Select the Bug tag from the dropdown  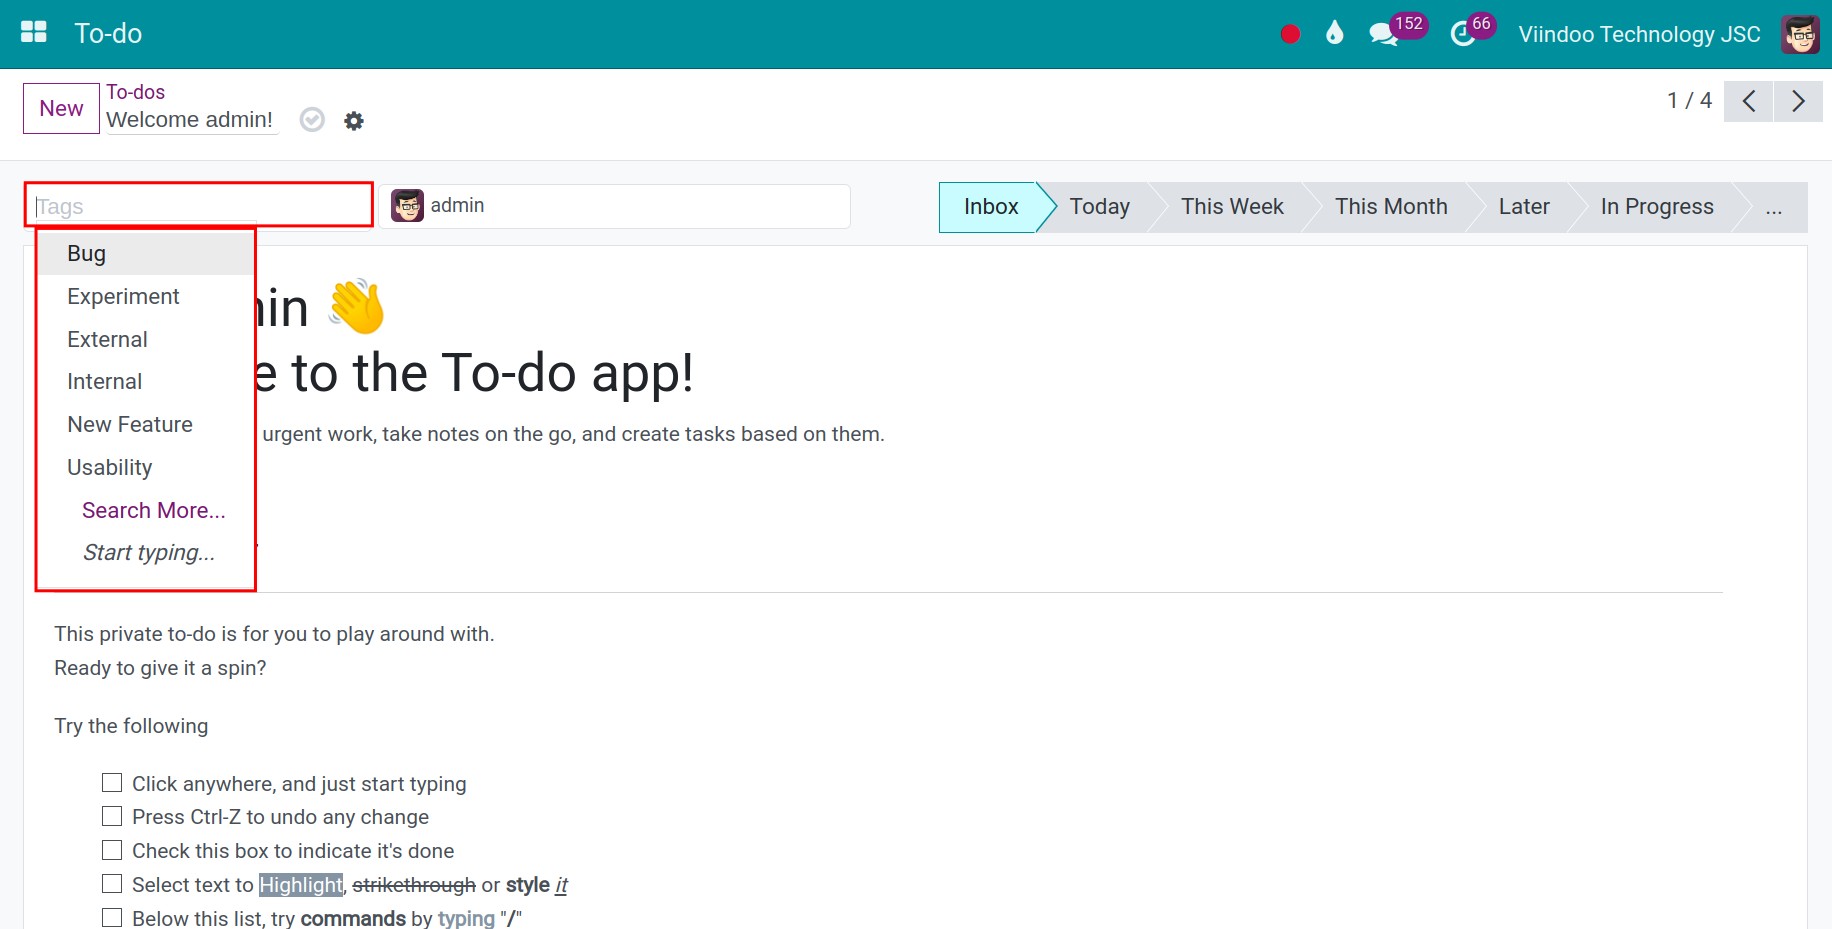(86, 253)
